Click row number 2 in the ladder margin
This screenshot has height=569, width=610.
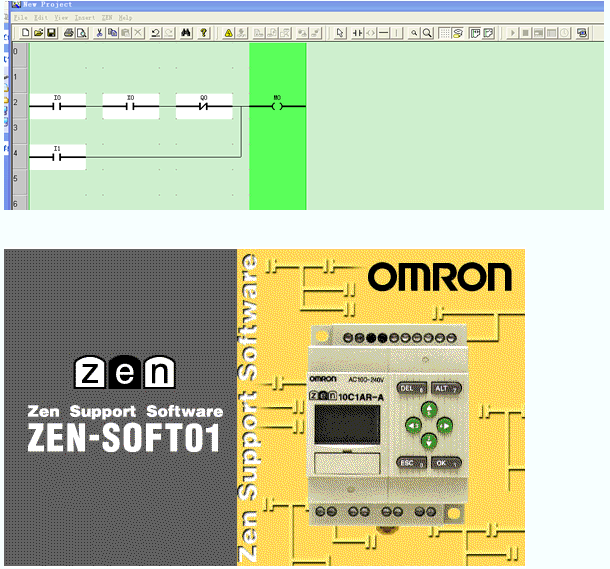click(15, 102)
